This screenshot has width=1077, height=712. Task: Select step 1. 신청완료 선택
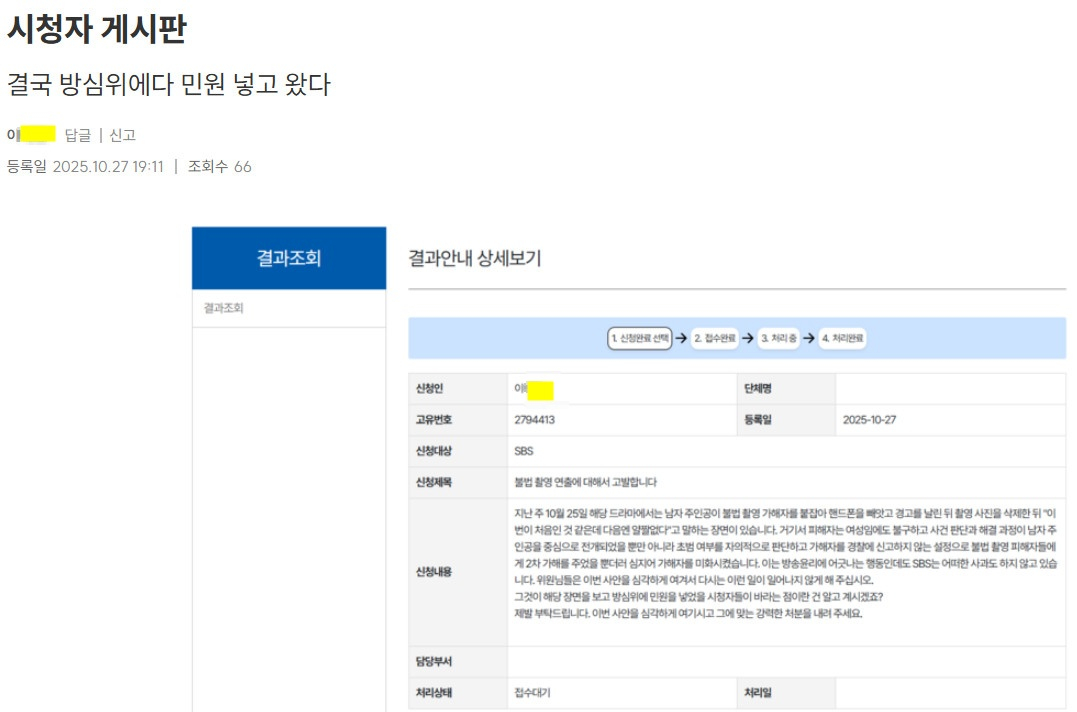click(640, 339)
